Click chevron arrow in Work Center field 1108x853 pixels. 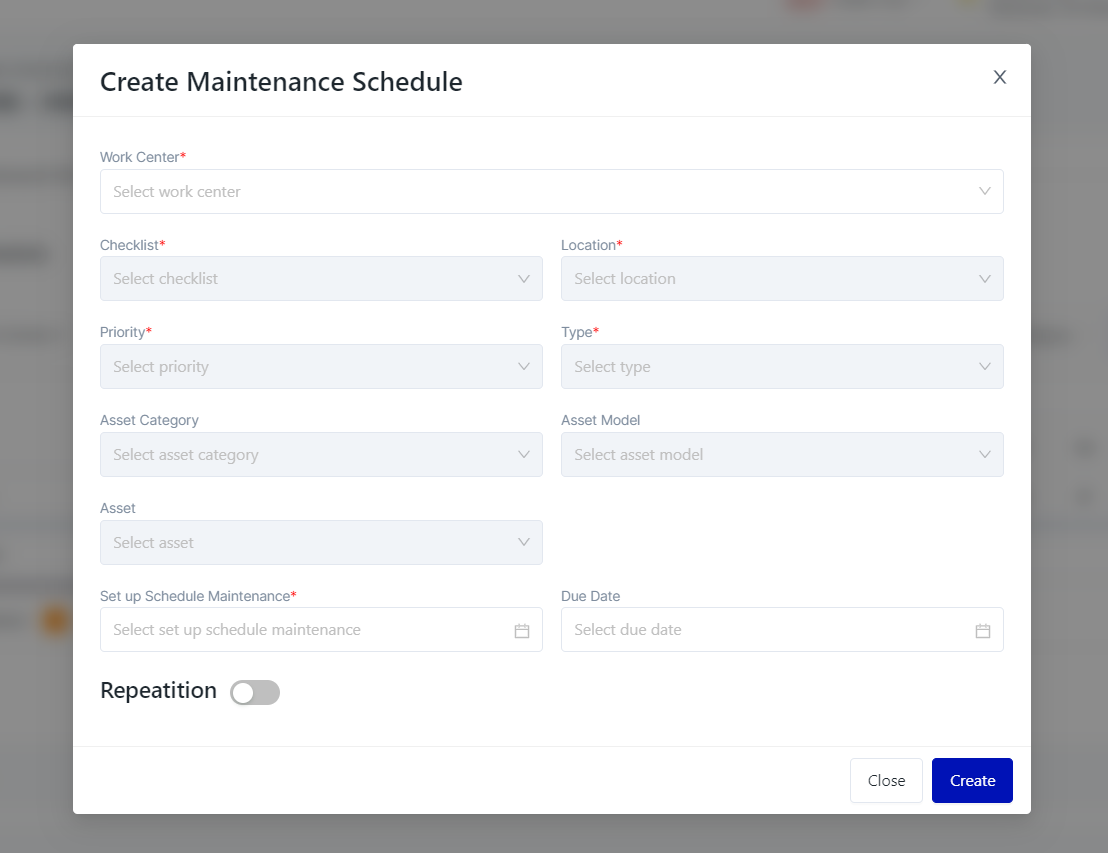click(x=984, y=191)
